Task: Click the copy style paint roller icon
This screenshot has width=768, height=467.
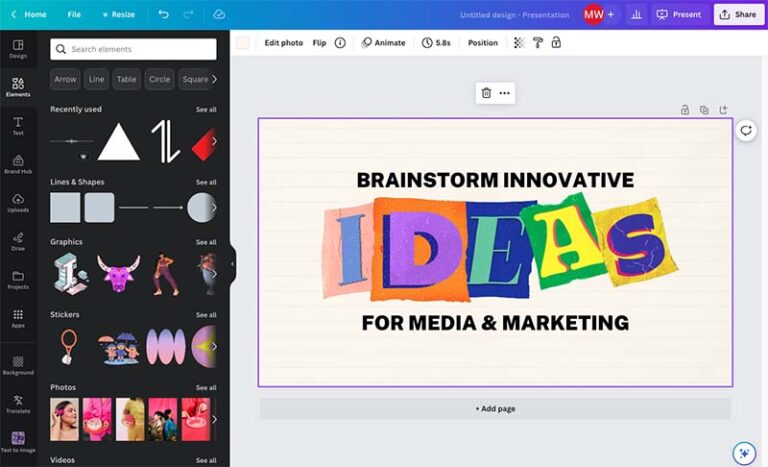Action: [x=537, y=43]
